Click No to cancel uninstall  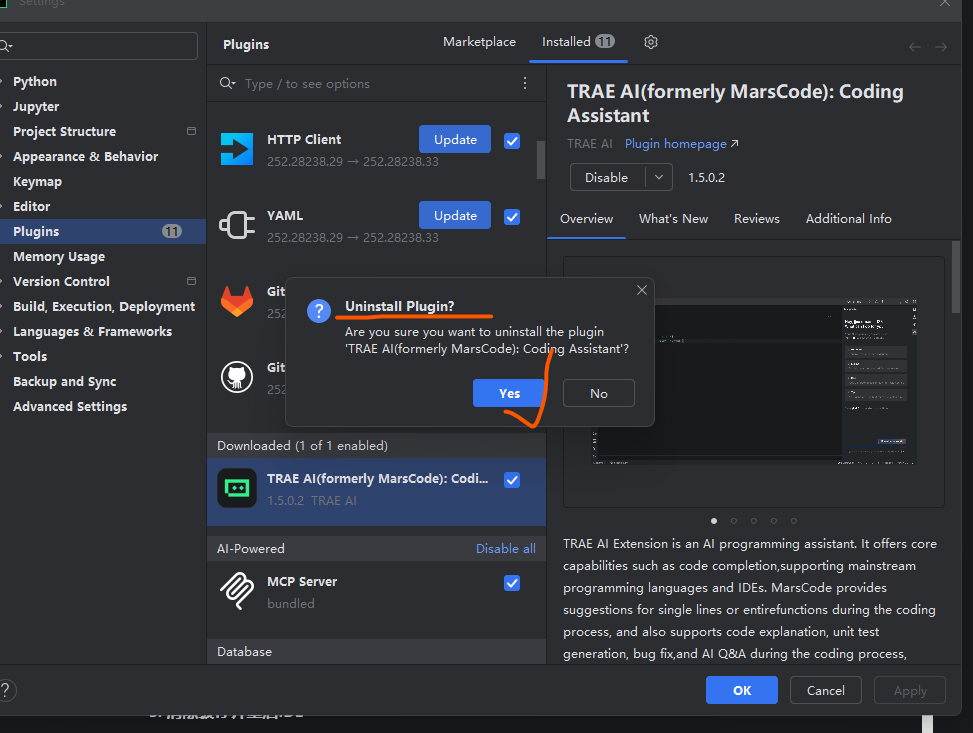(599, 393)
